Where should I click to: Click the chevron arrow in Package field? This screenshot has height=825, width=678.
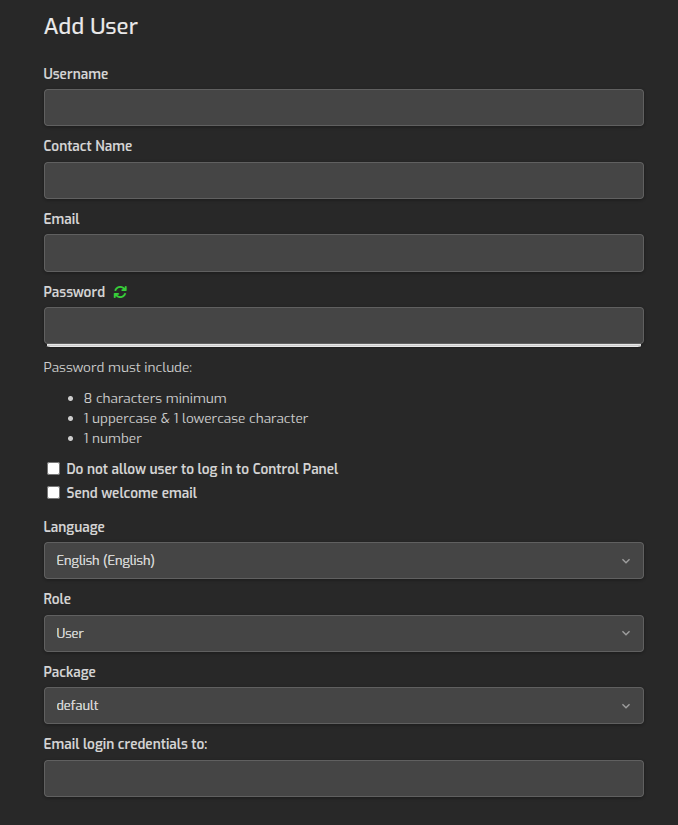(625, 706)
